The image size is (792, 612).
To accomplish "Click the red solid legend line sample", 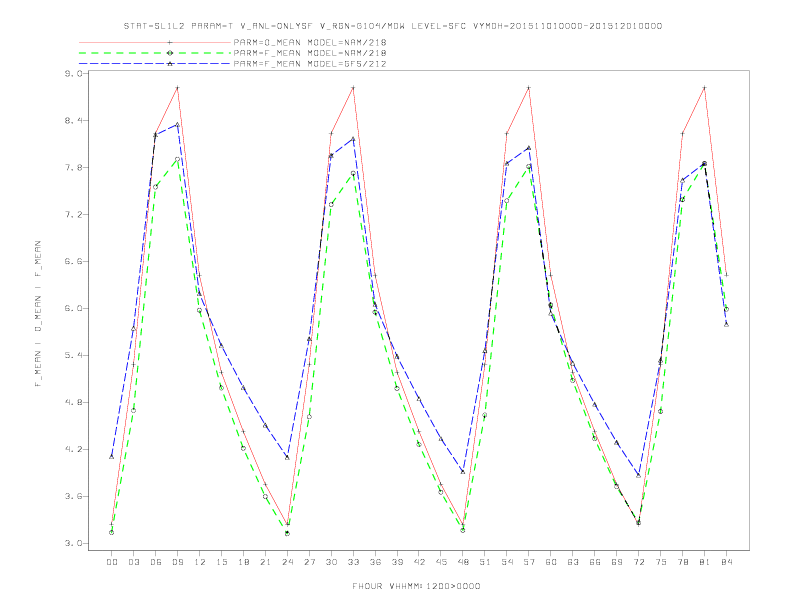I will coord(155,42).
